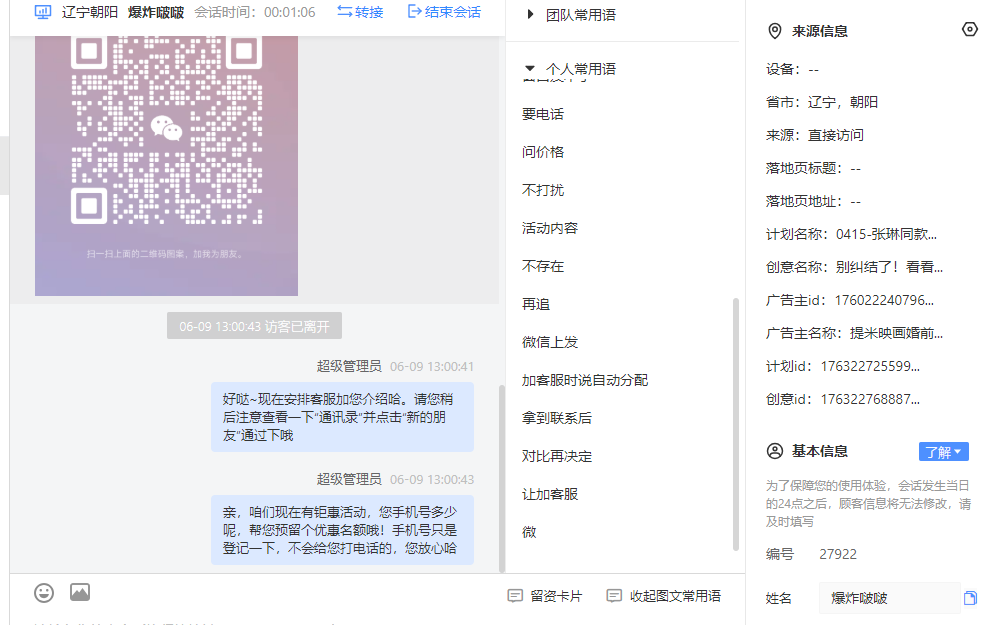Click the image upload icon
Image resolution: width=984 pixels, height=625 pixels.
80,592
